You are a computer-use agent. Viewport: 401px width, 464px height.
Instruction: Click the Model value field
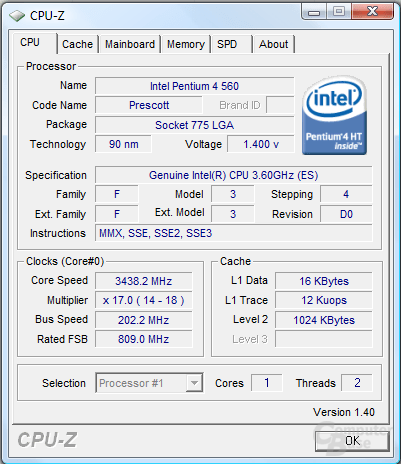[x=233, y=194]
